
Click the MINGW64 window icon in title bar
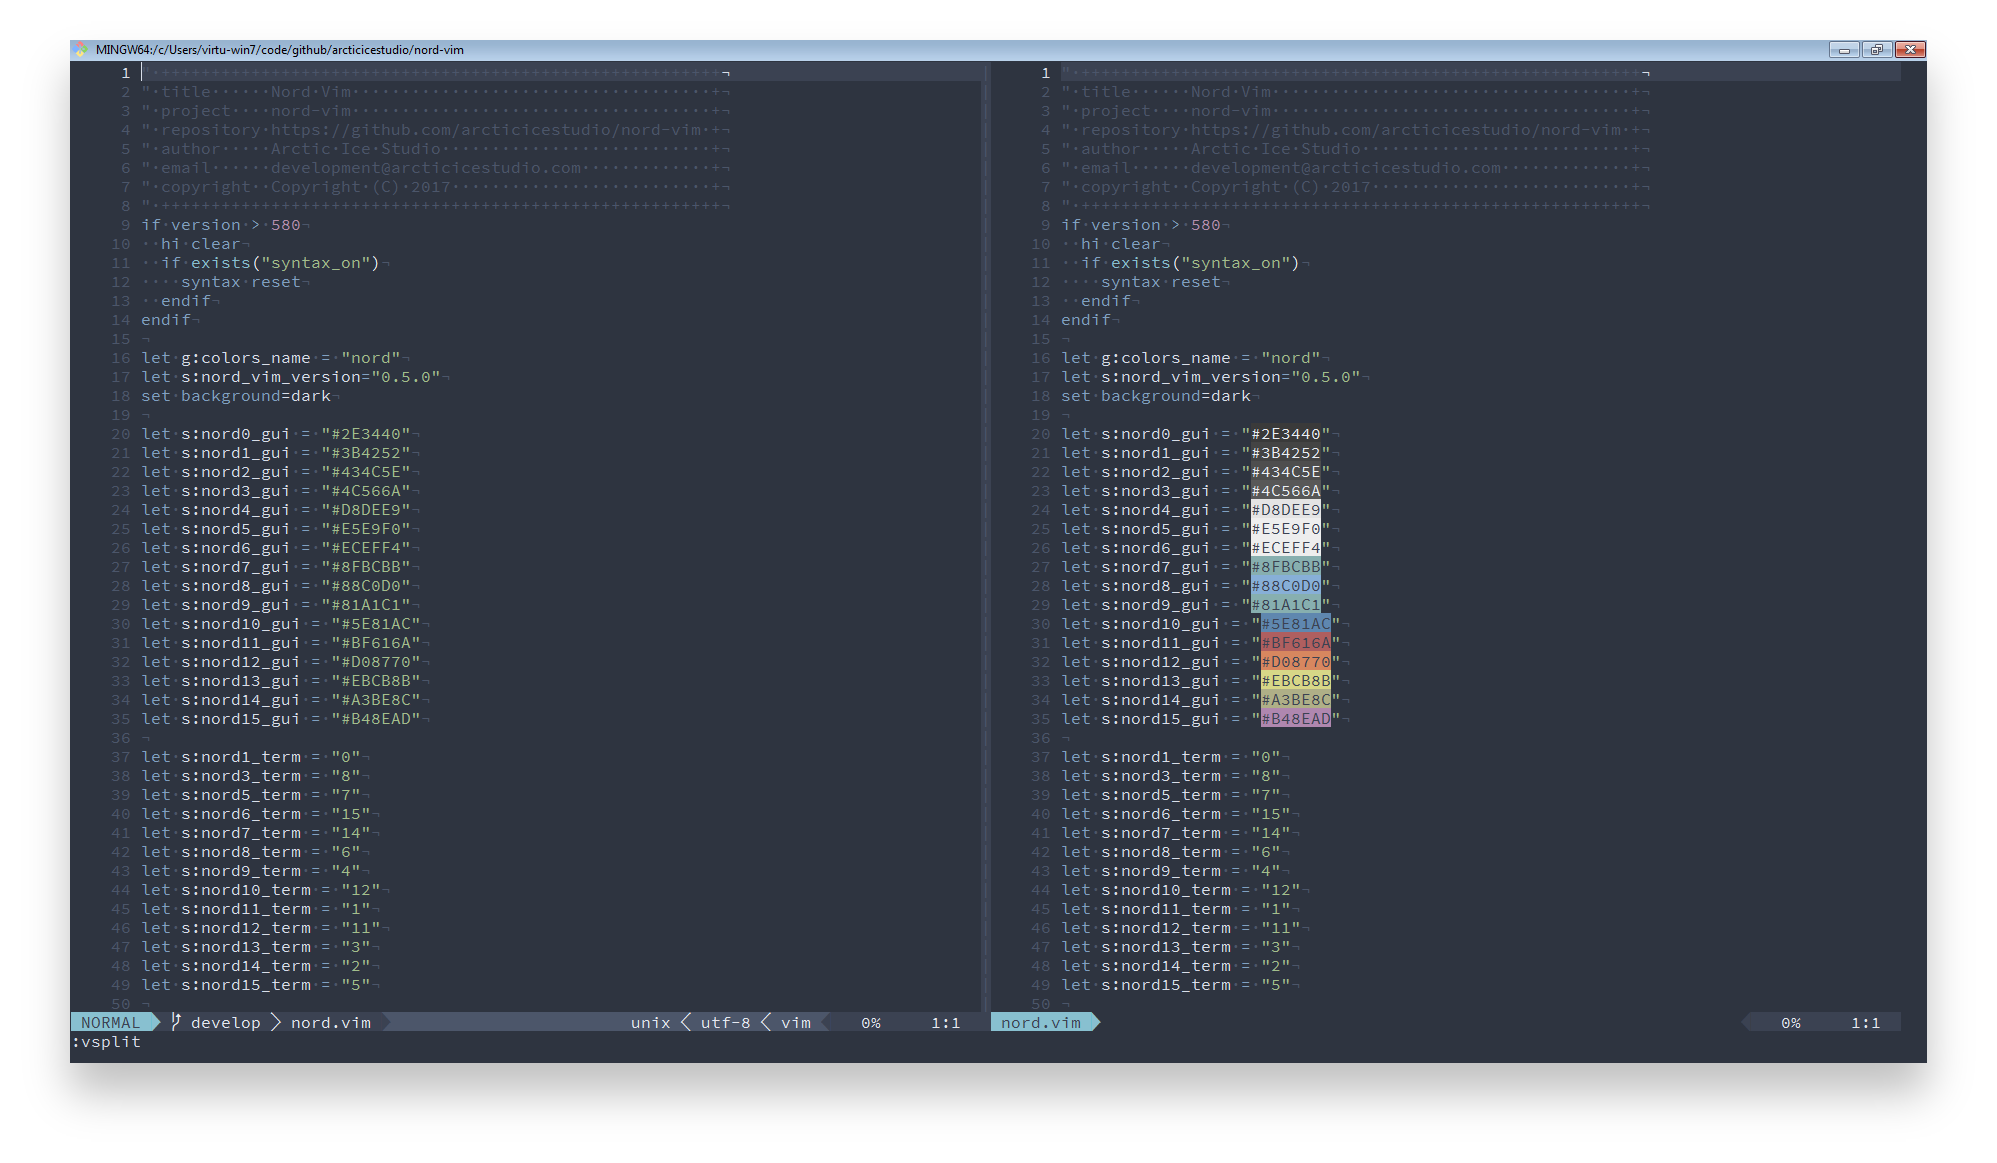click(x=83, y=50)
